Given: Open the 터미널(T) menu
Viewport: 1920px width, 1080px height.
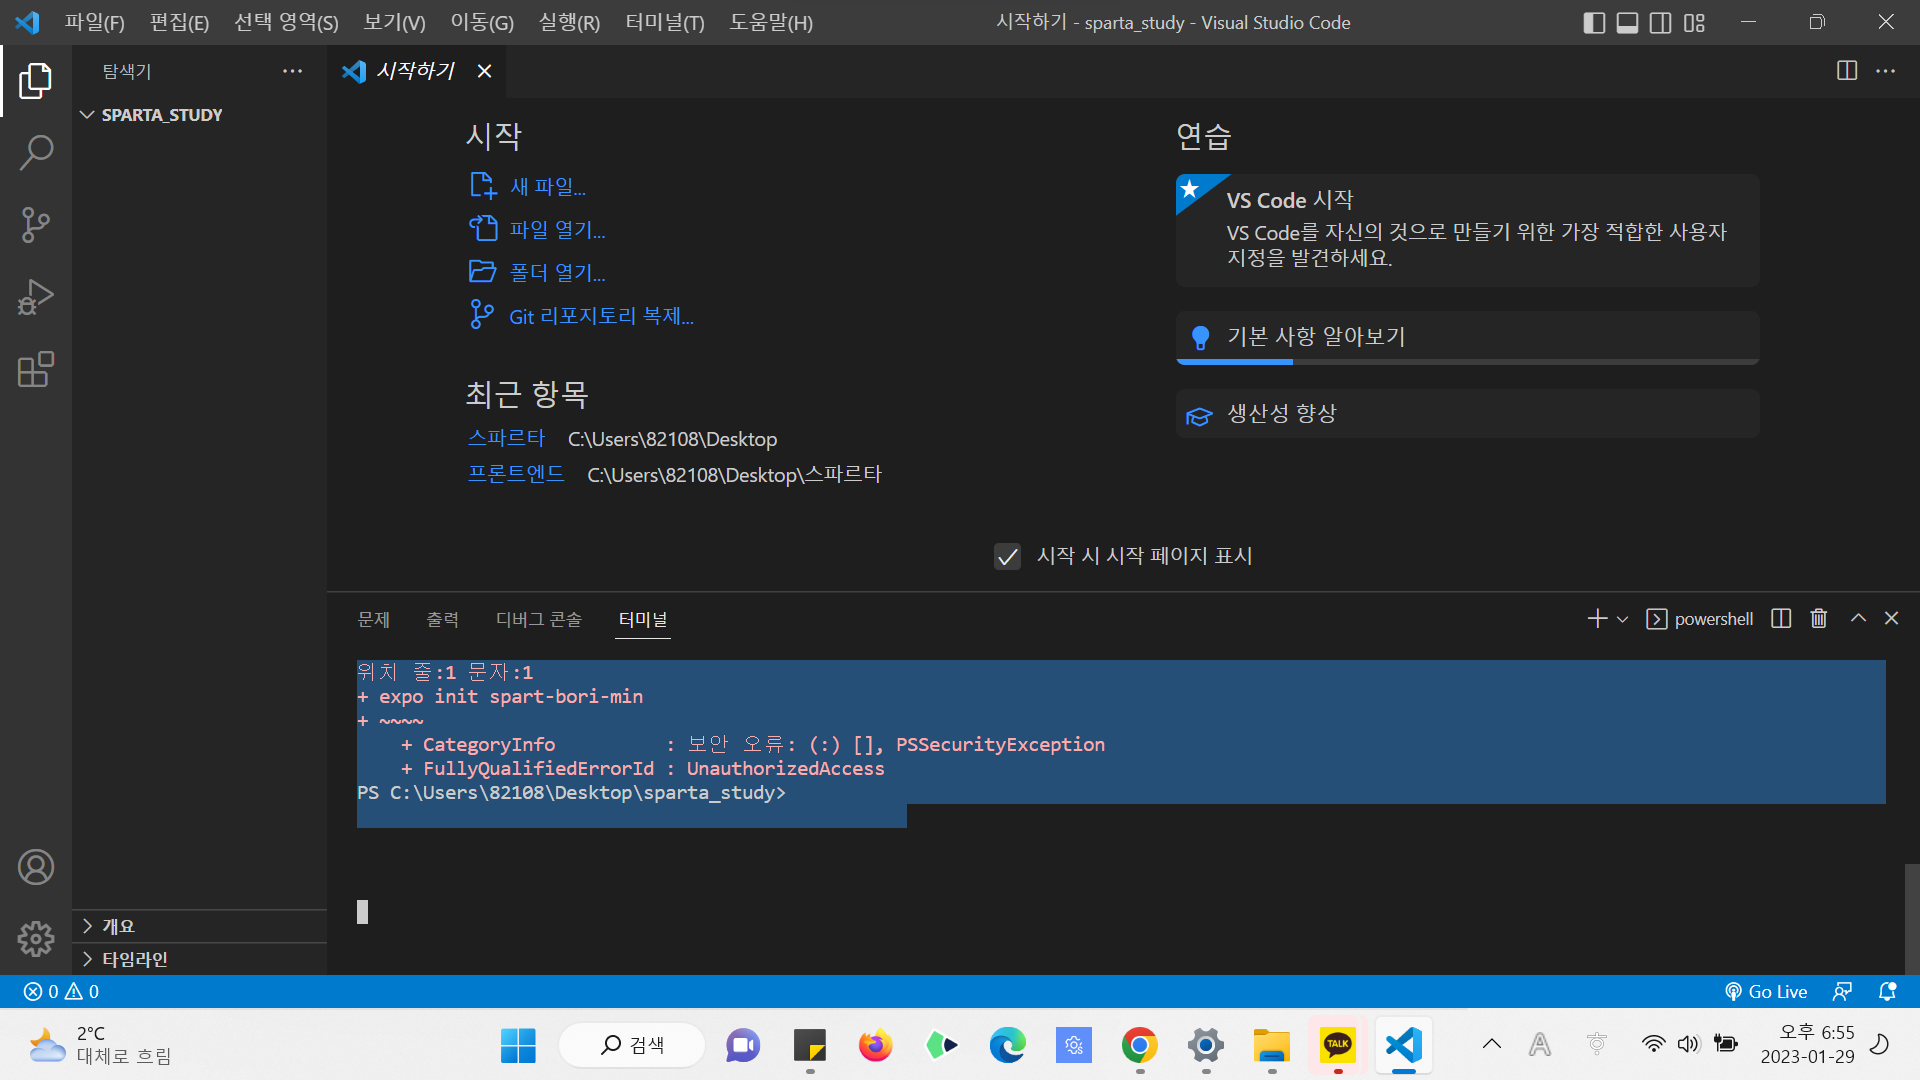Looking at the screenshot, I should point(665,22).
